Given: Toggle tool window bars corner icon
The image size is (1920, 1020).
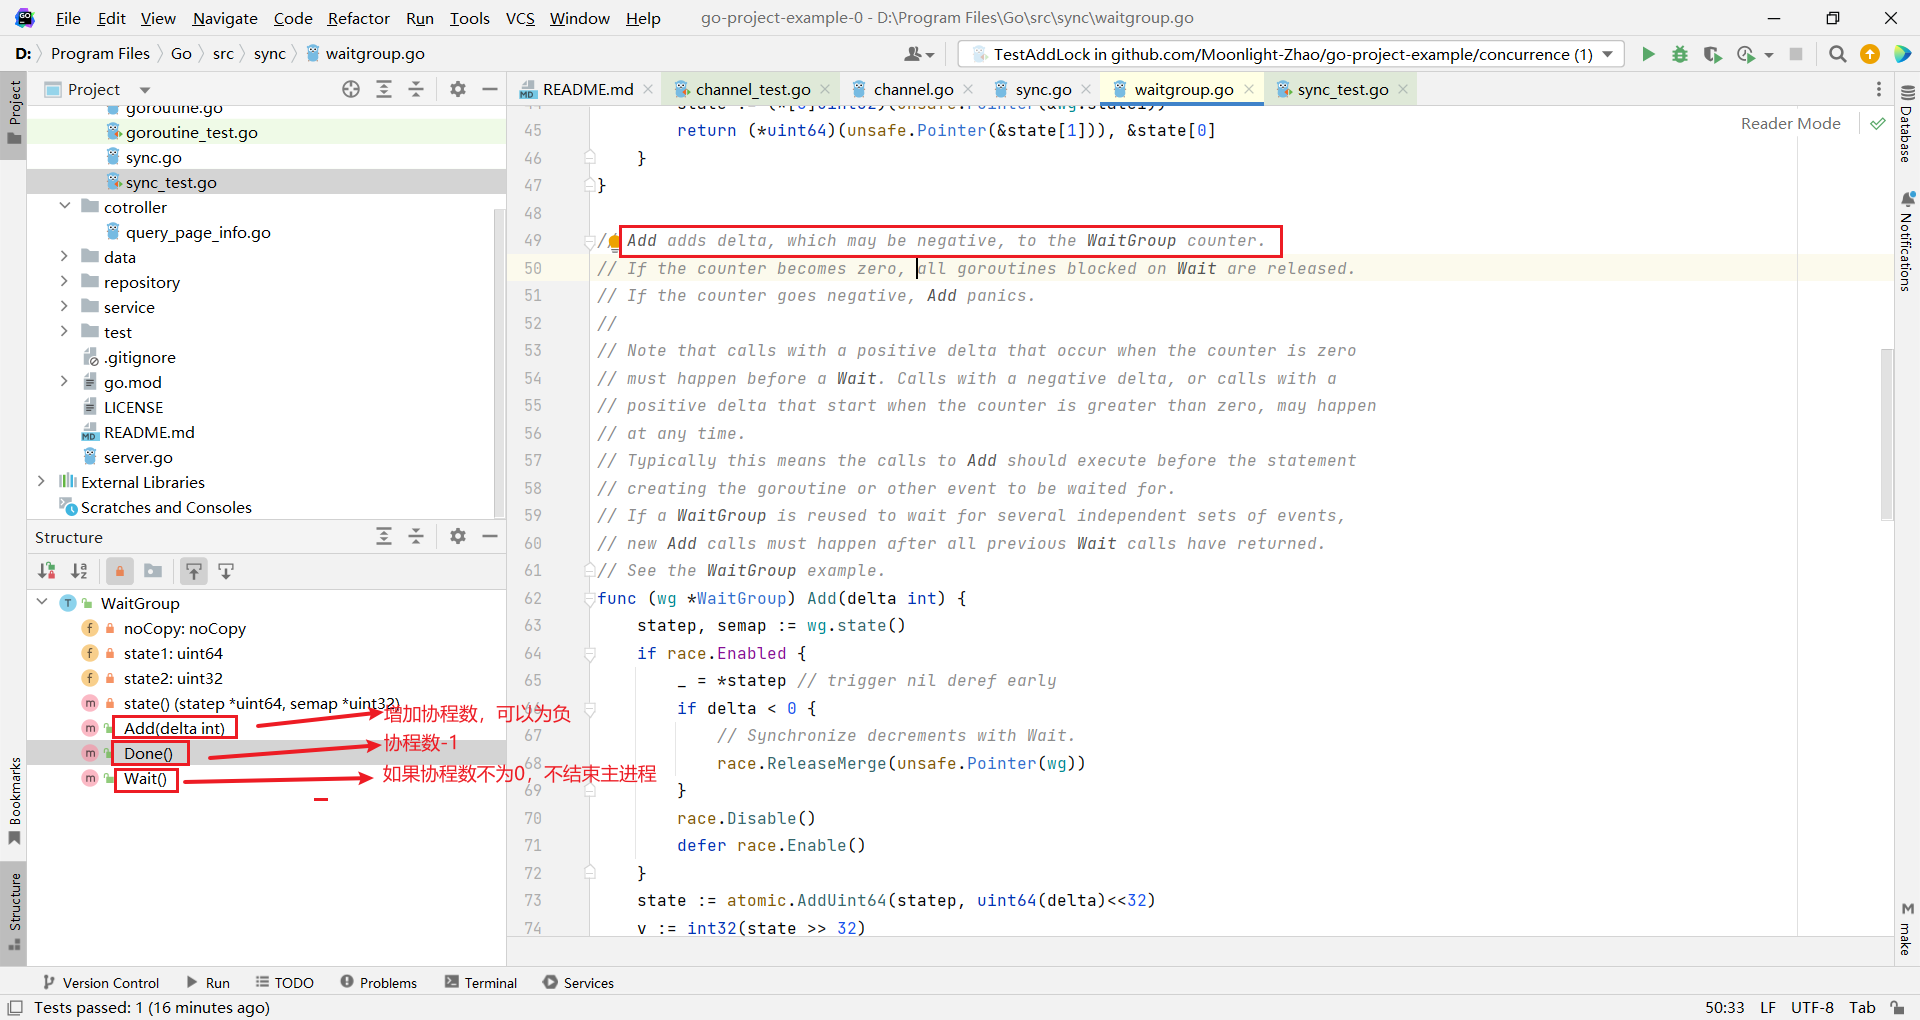Looking at the screenshot, I should pyautogui.click(x=15, y=1007).
